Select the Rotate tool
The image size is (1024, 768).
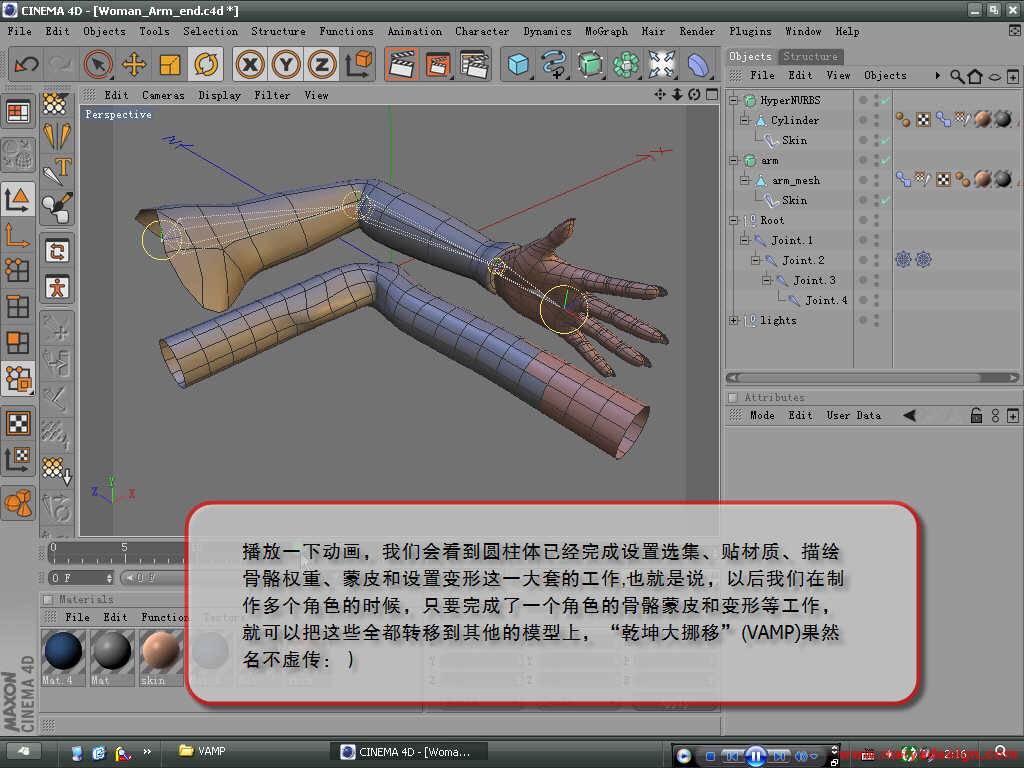(x=206, y=64)
